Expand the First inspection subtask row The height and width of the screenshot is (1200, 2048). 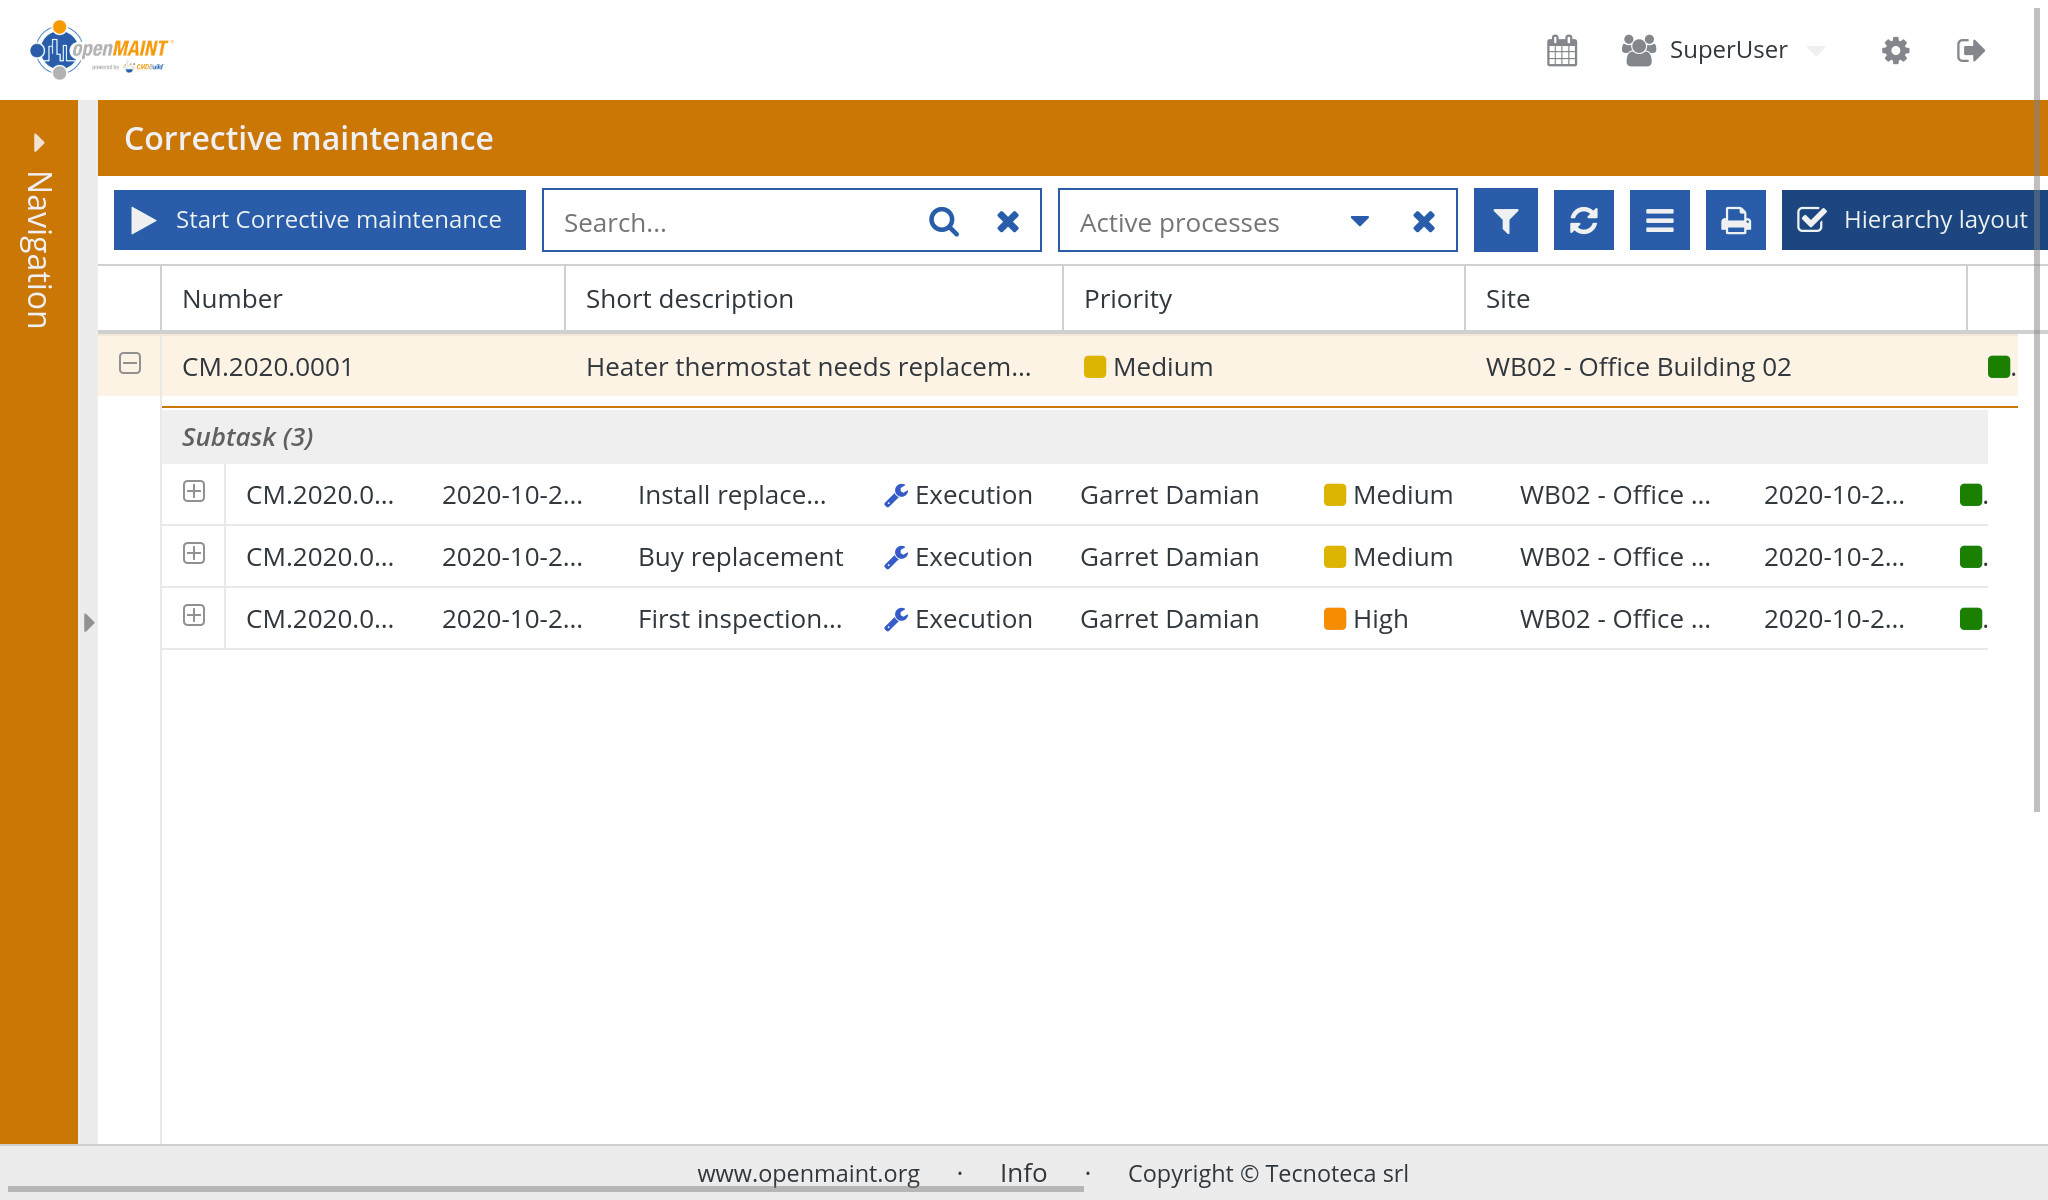194,615
